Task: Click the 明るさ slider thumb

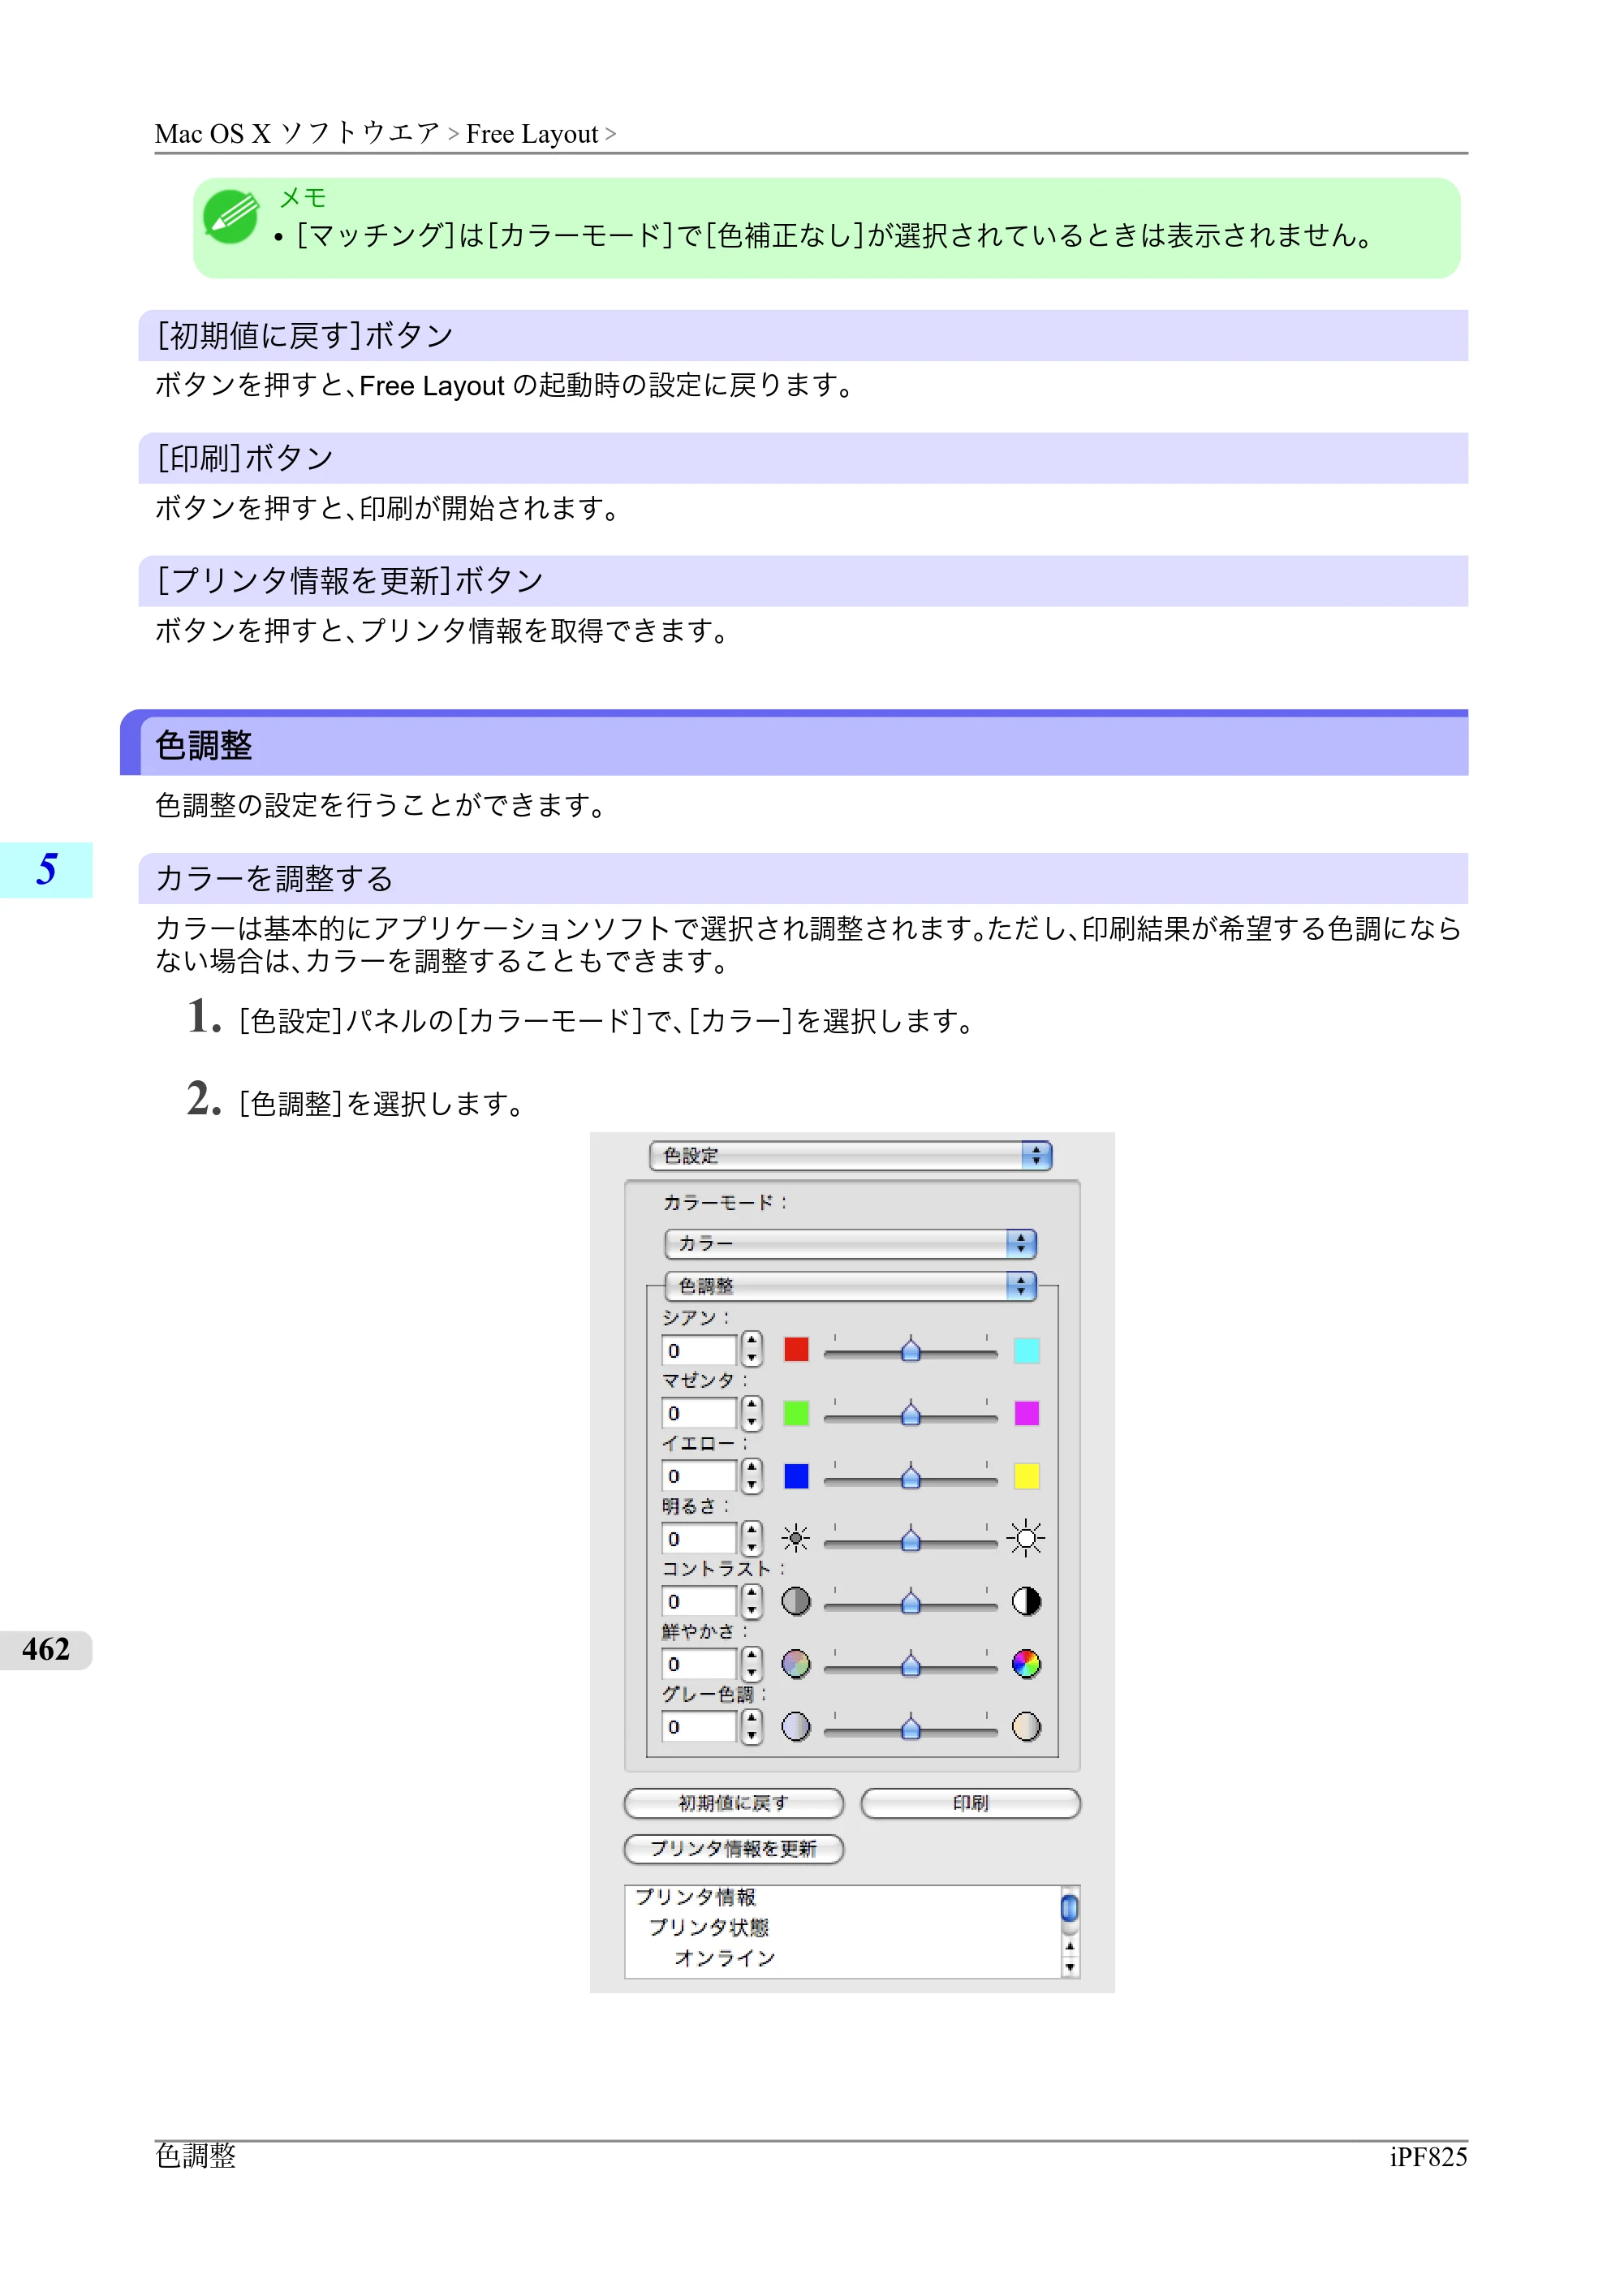Action: point(911,1540)
